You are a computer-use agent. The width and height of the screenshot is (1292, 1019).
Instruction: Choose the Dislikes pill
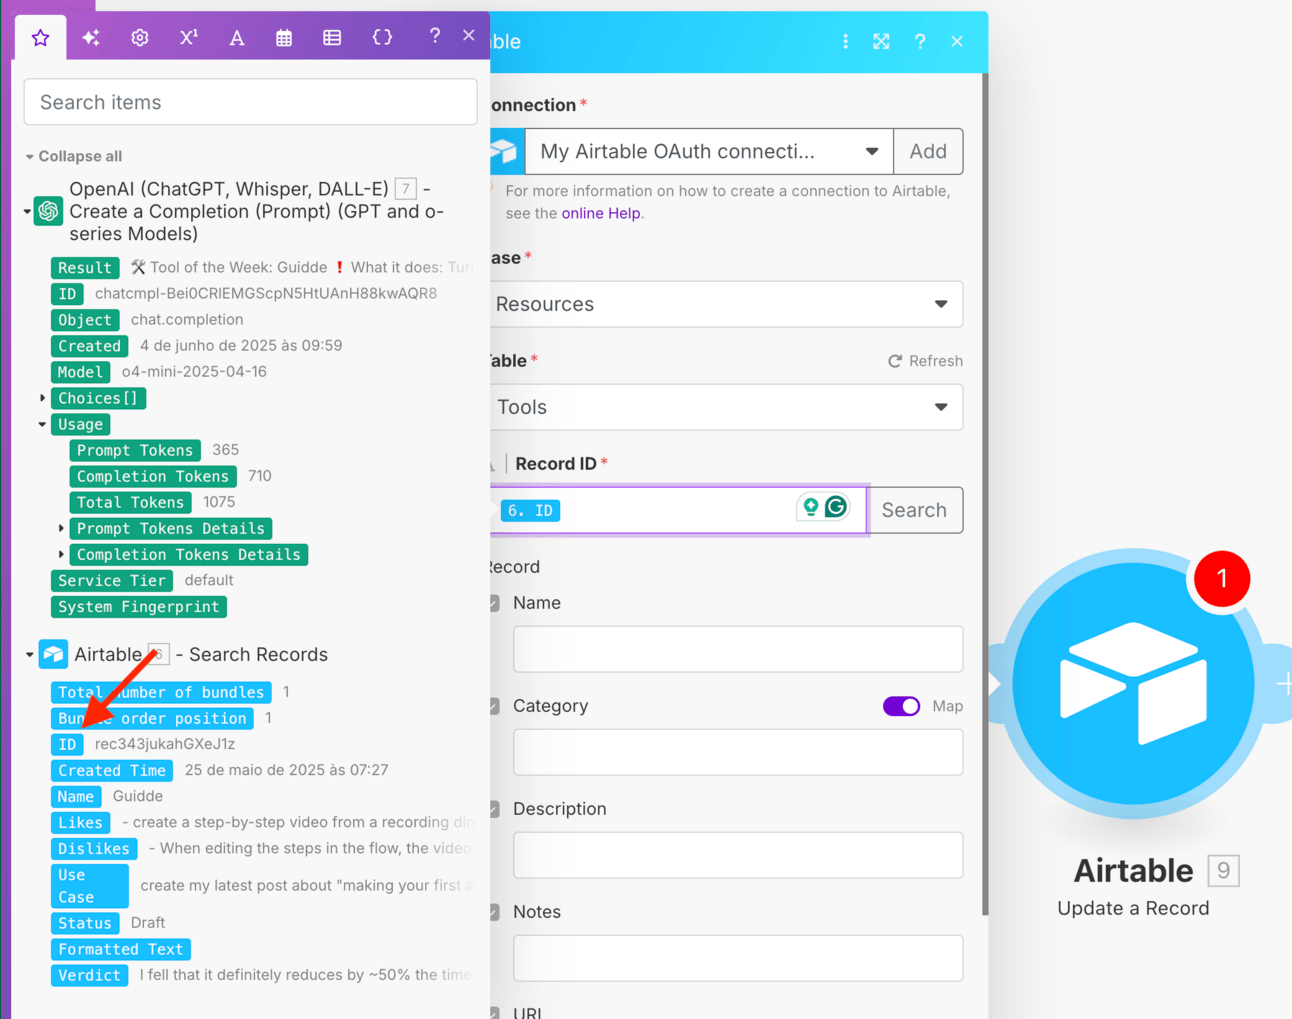pos(94,848)
